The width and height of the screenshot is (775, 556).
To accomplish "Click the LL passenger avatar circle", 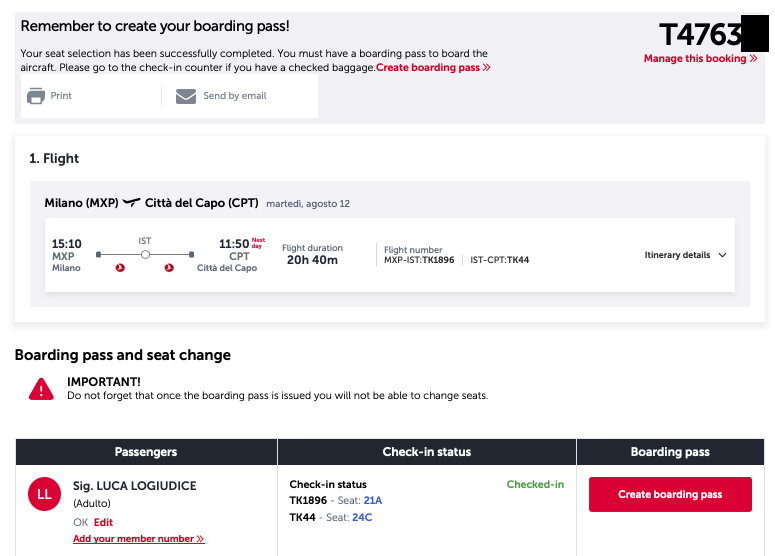I will pyautogui.click(x=44, y=494).
